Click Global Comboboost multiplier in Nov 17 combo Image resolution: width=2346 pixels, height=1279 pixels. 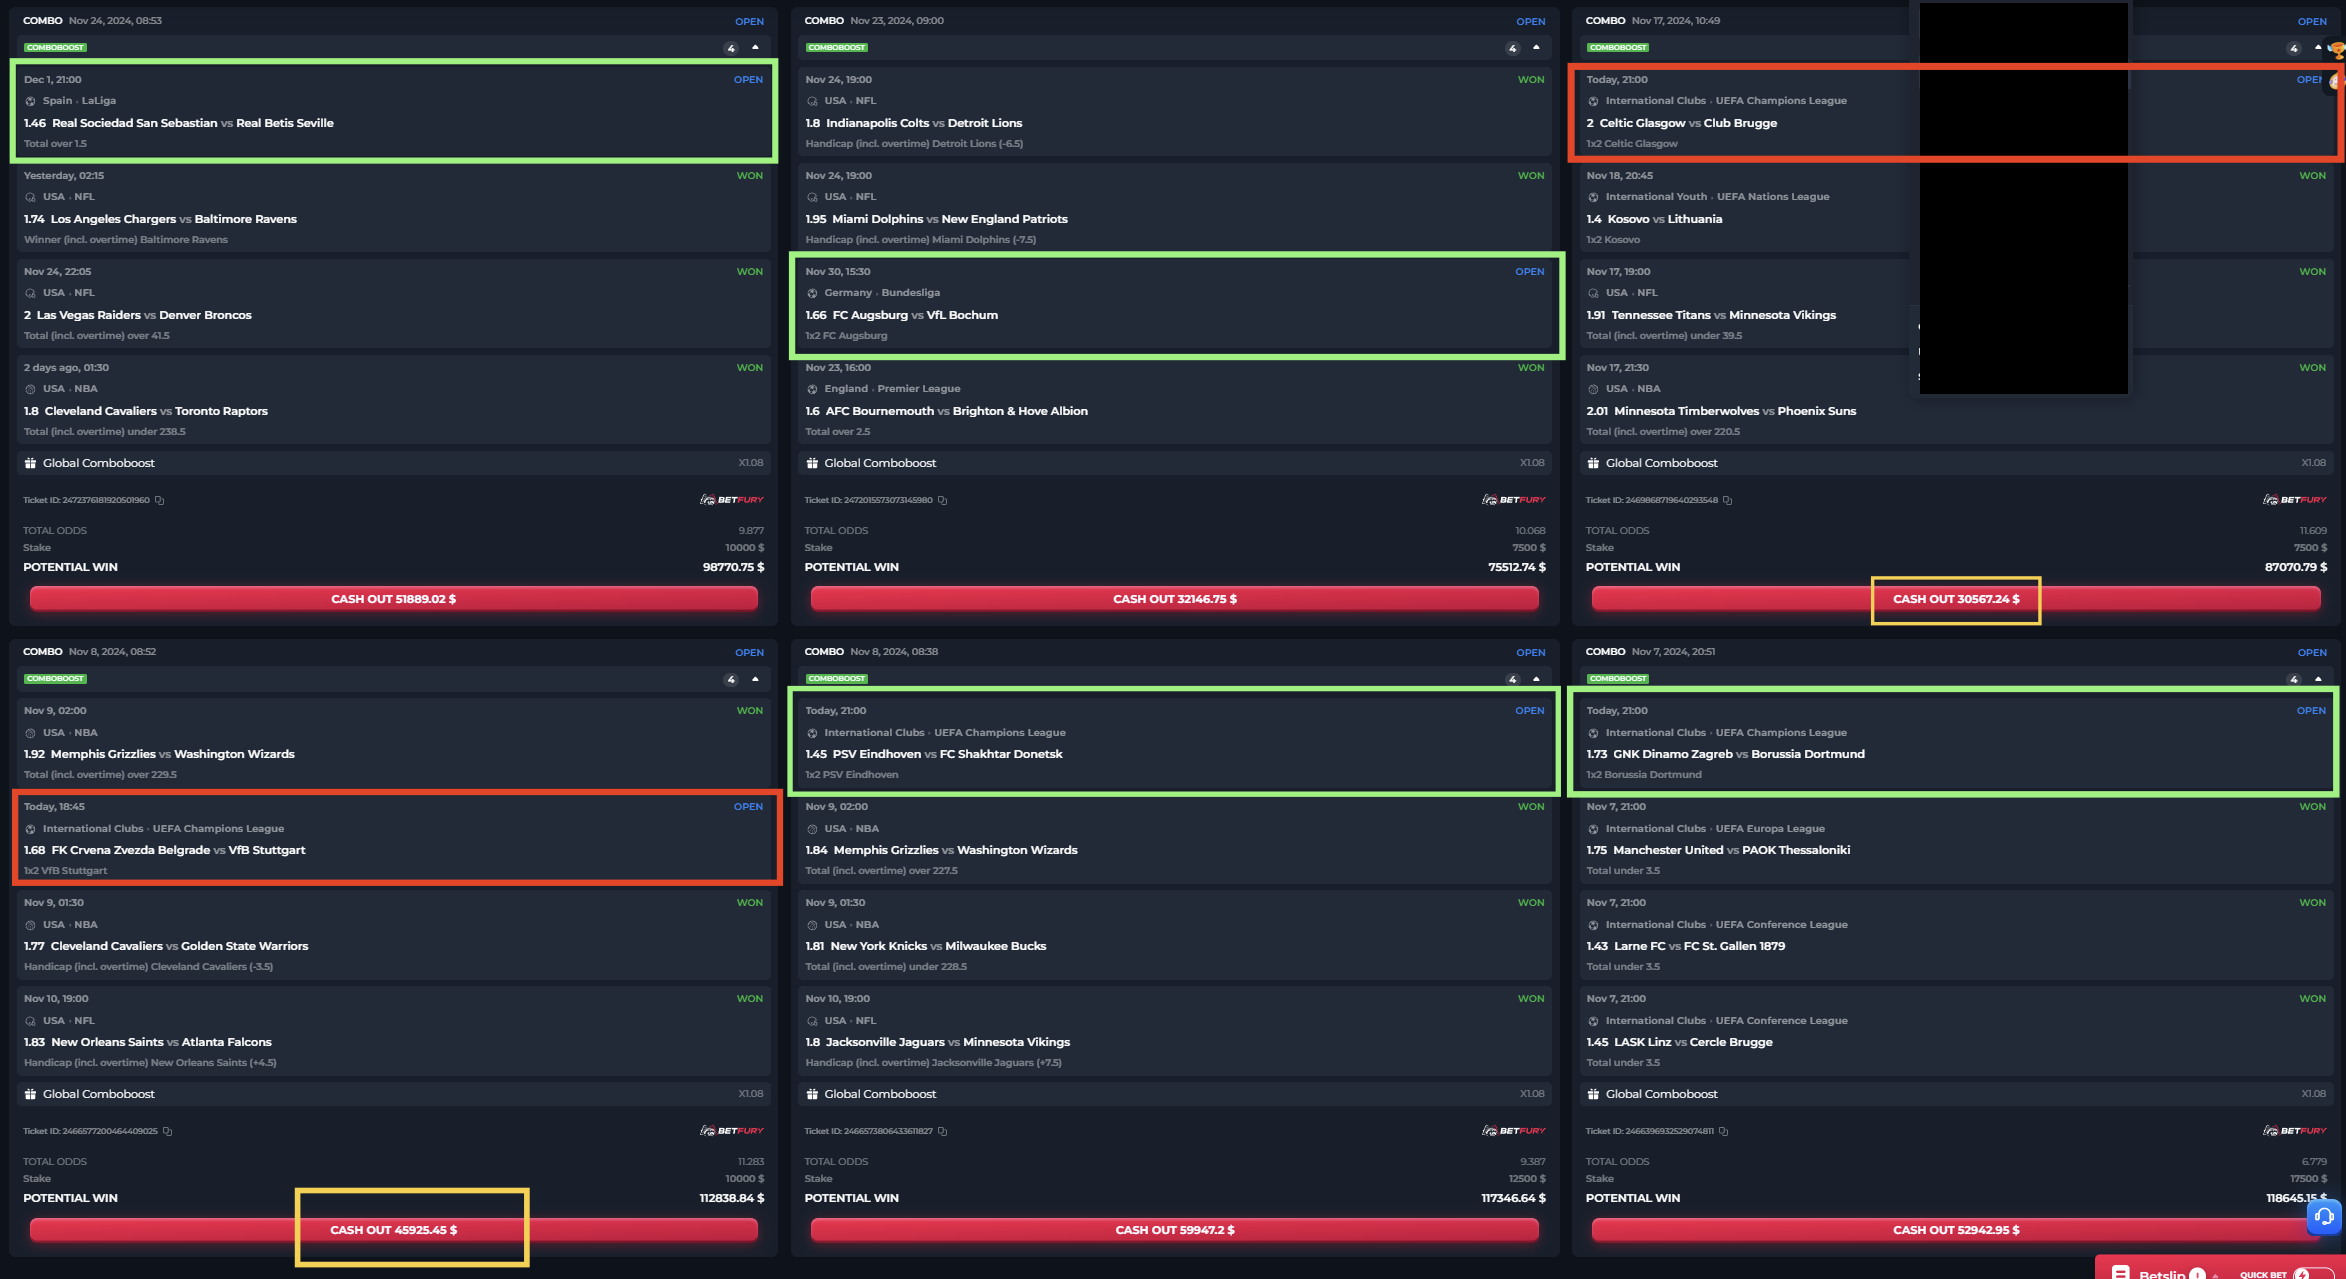pos(2313,463)
